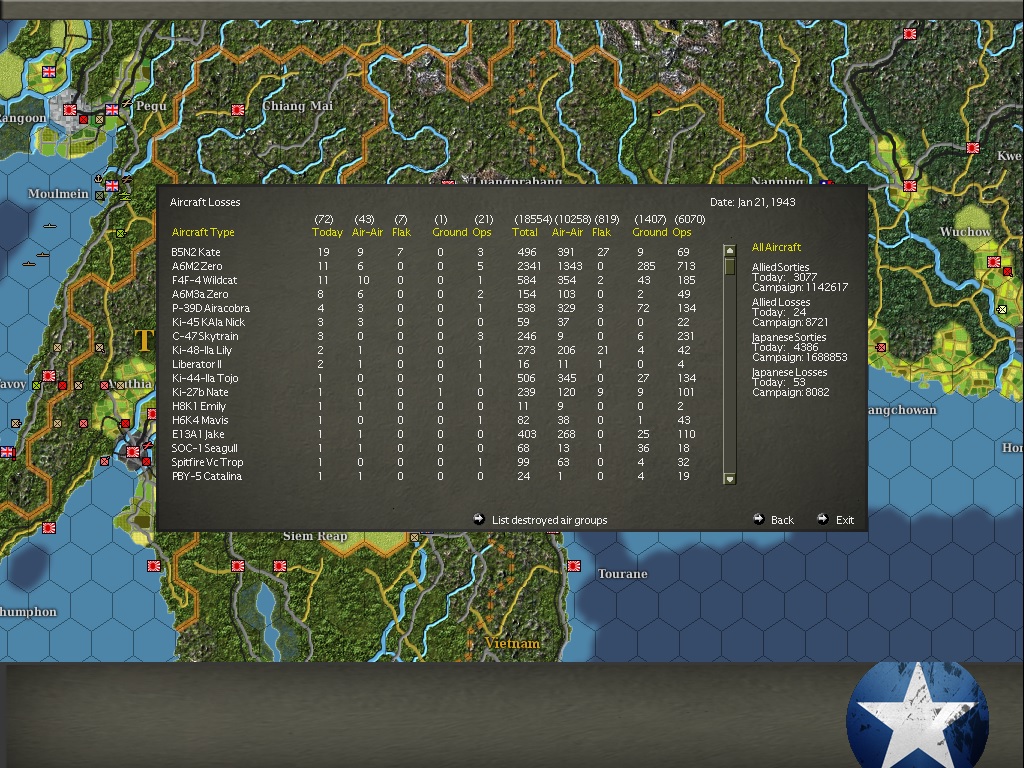
Task: Sort by the Total column header
Action: coord(524,232)
